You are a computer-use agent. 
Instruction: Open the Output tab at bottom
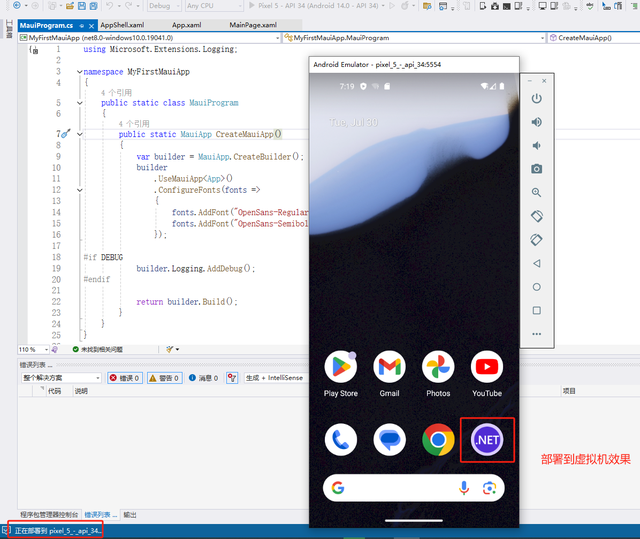point(130,515)
